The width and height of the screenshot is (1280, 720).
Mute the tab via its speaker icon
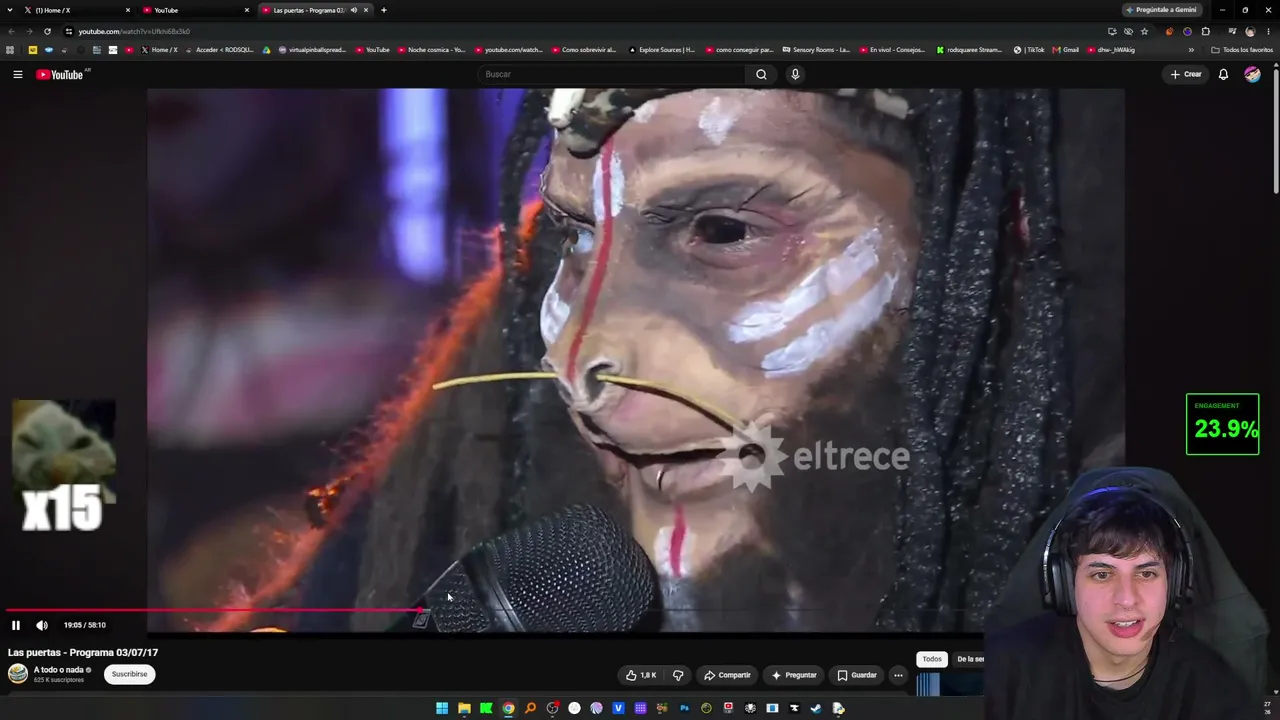[354, 10]
